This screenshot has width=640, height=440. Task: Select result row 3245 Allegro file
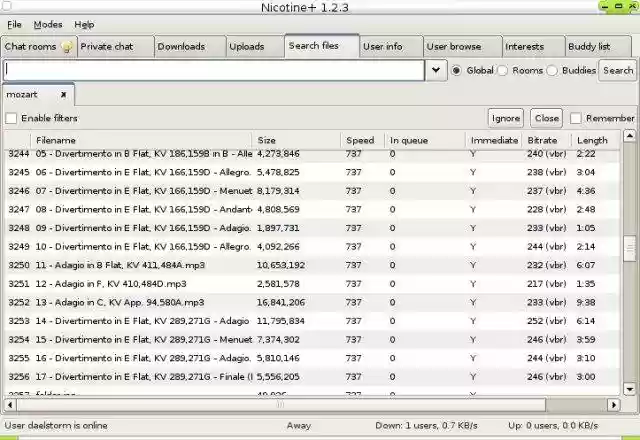(x=312, y=172)
